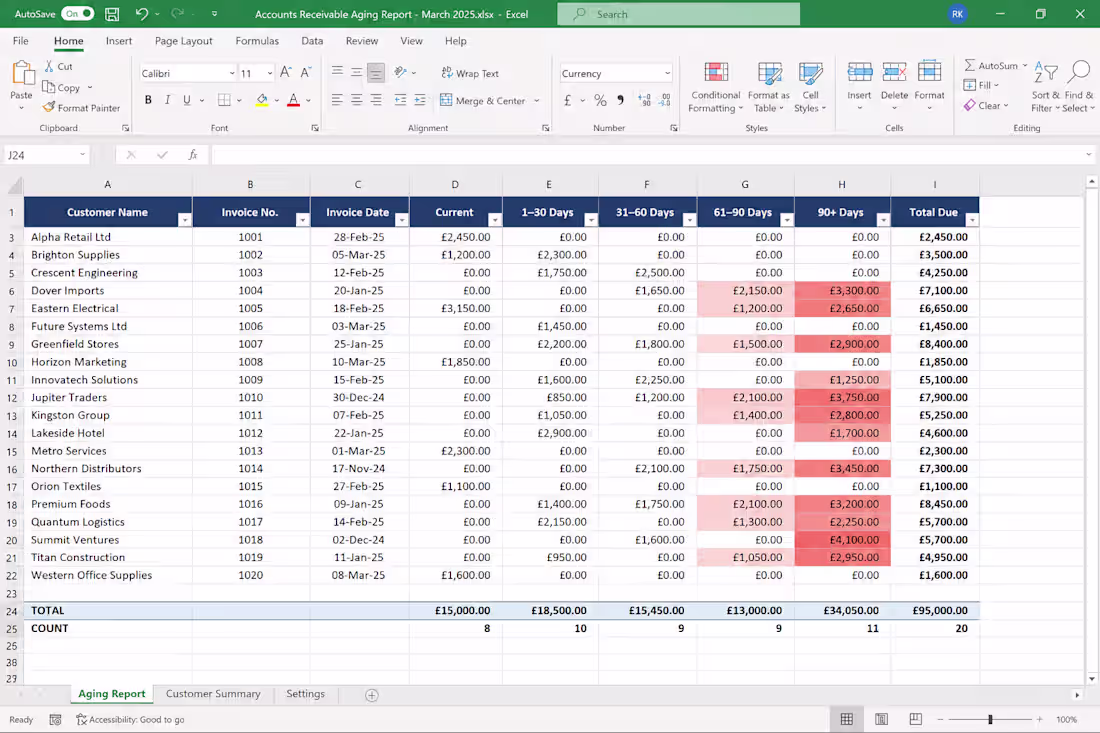1100x733 pixels.
Task: Toggle the AutoSave switch off
Action: coord(77,13)
